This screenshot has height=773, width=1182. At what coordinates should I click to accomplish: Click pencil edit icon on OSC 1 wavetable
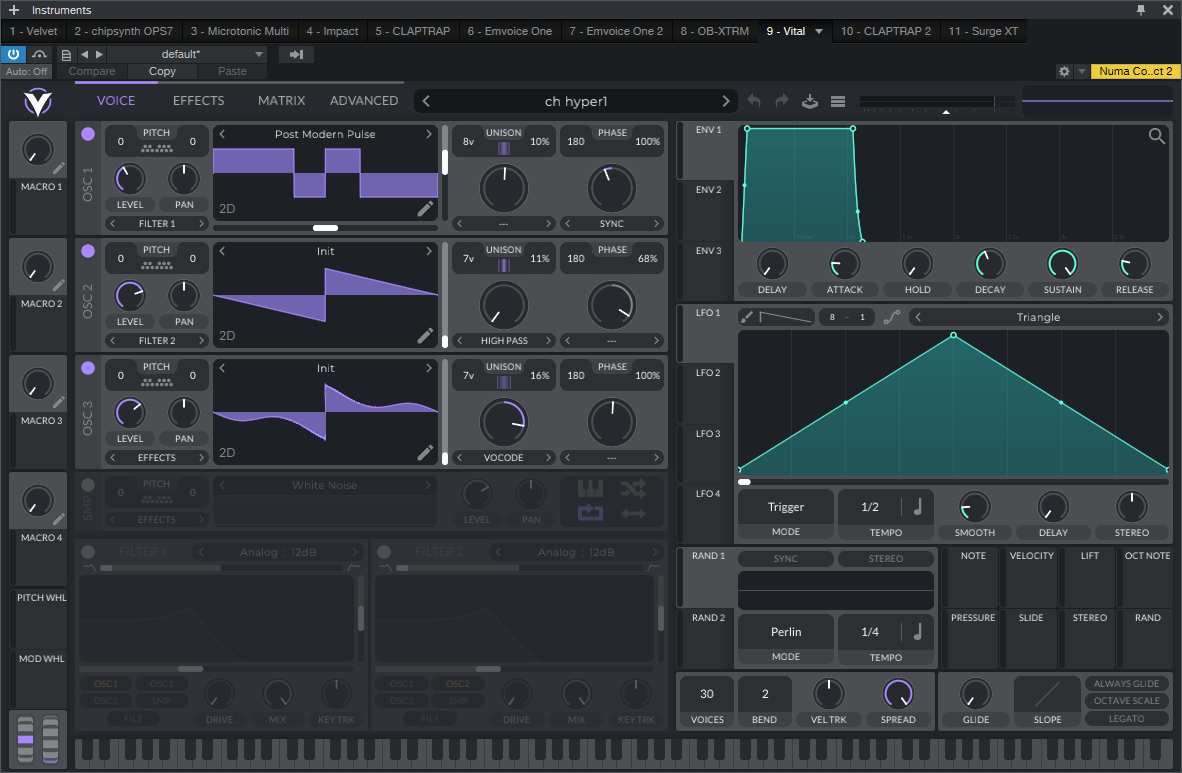tap(426, 208)
